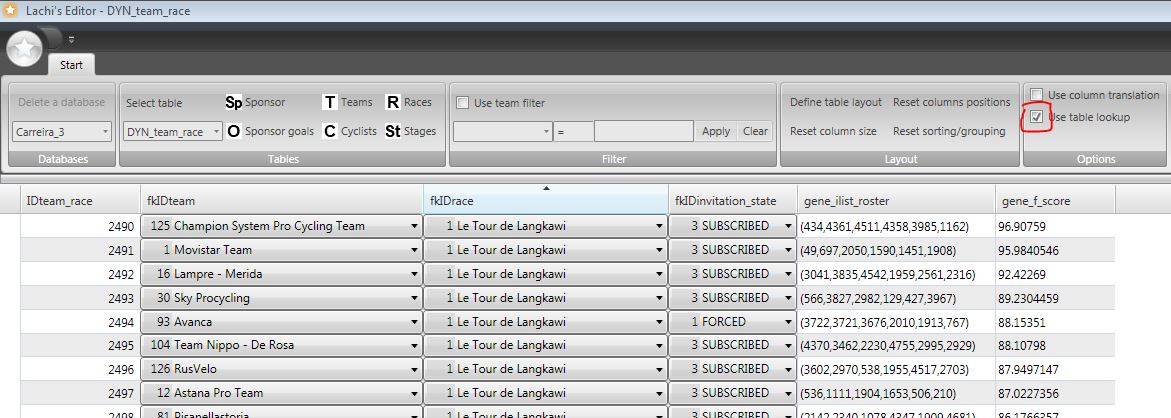This screenshot has width=1171, height=418.
Task: Uncheck Use table lookup option
Action: point(1037,117)
